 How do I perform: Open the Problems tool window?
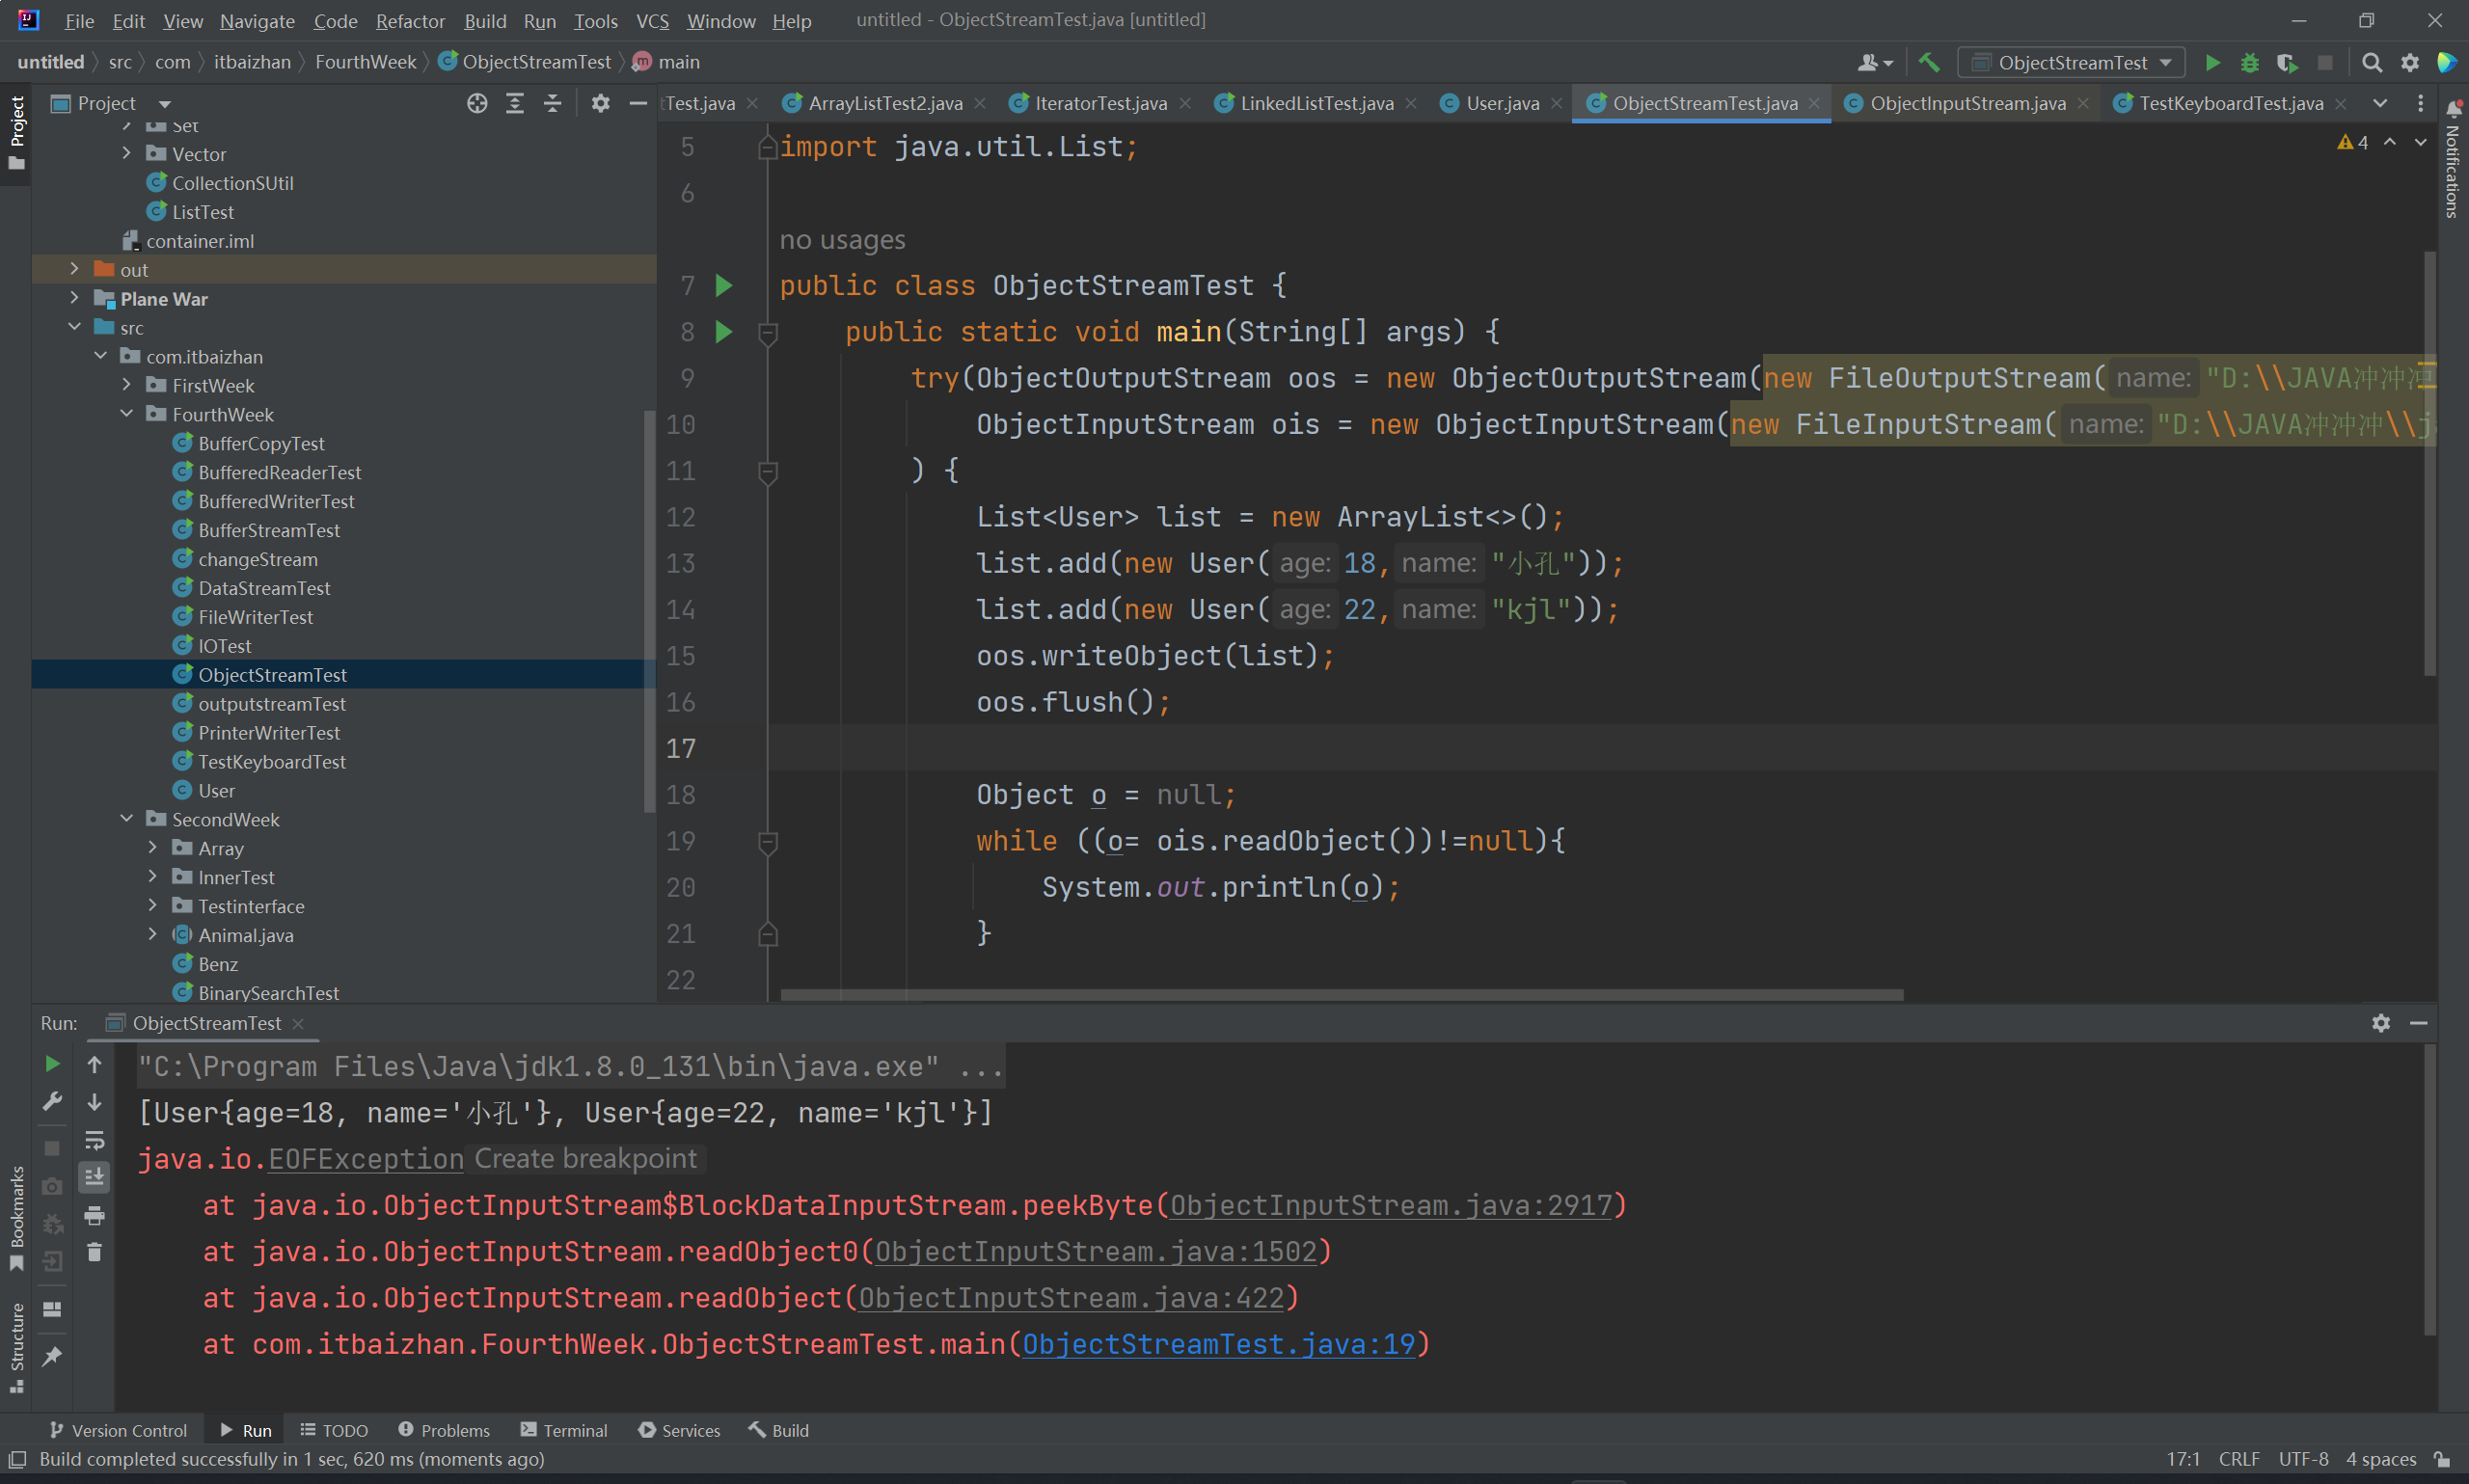point(443,1430)
